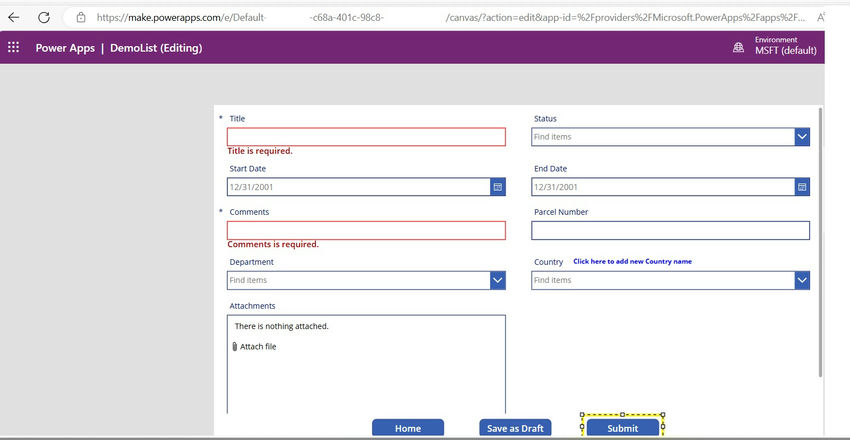The width and height of the screenshot is (850, 440).
Task: Open the End Date calendar picker icon
Action: (x=802, y=187)
